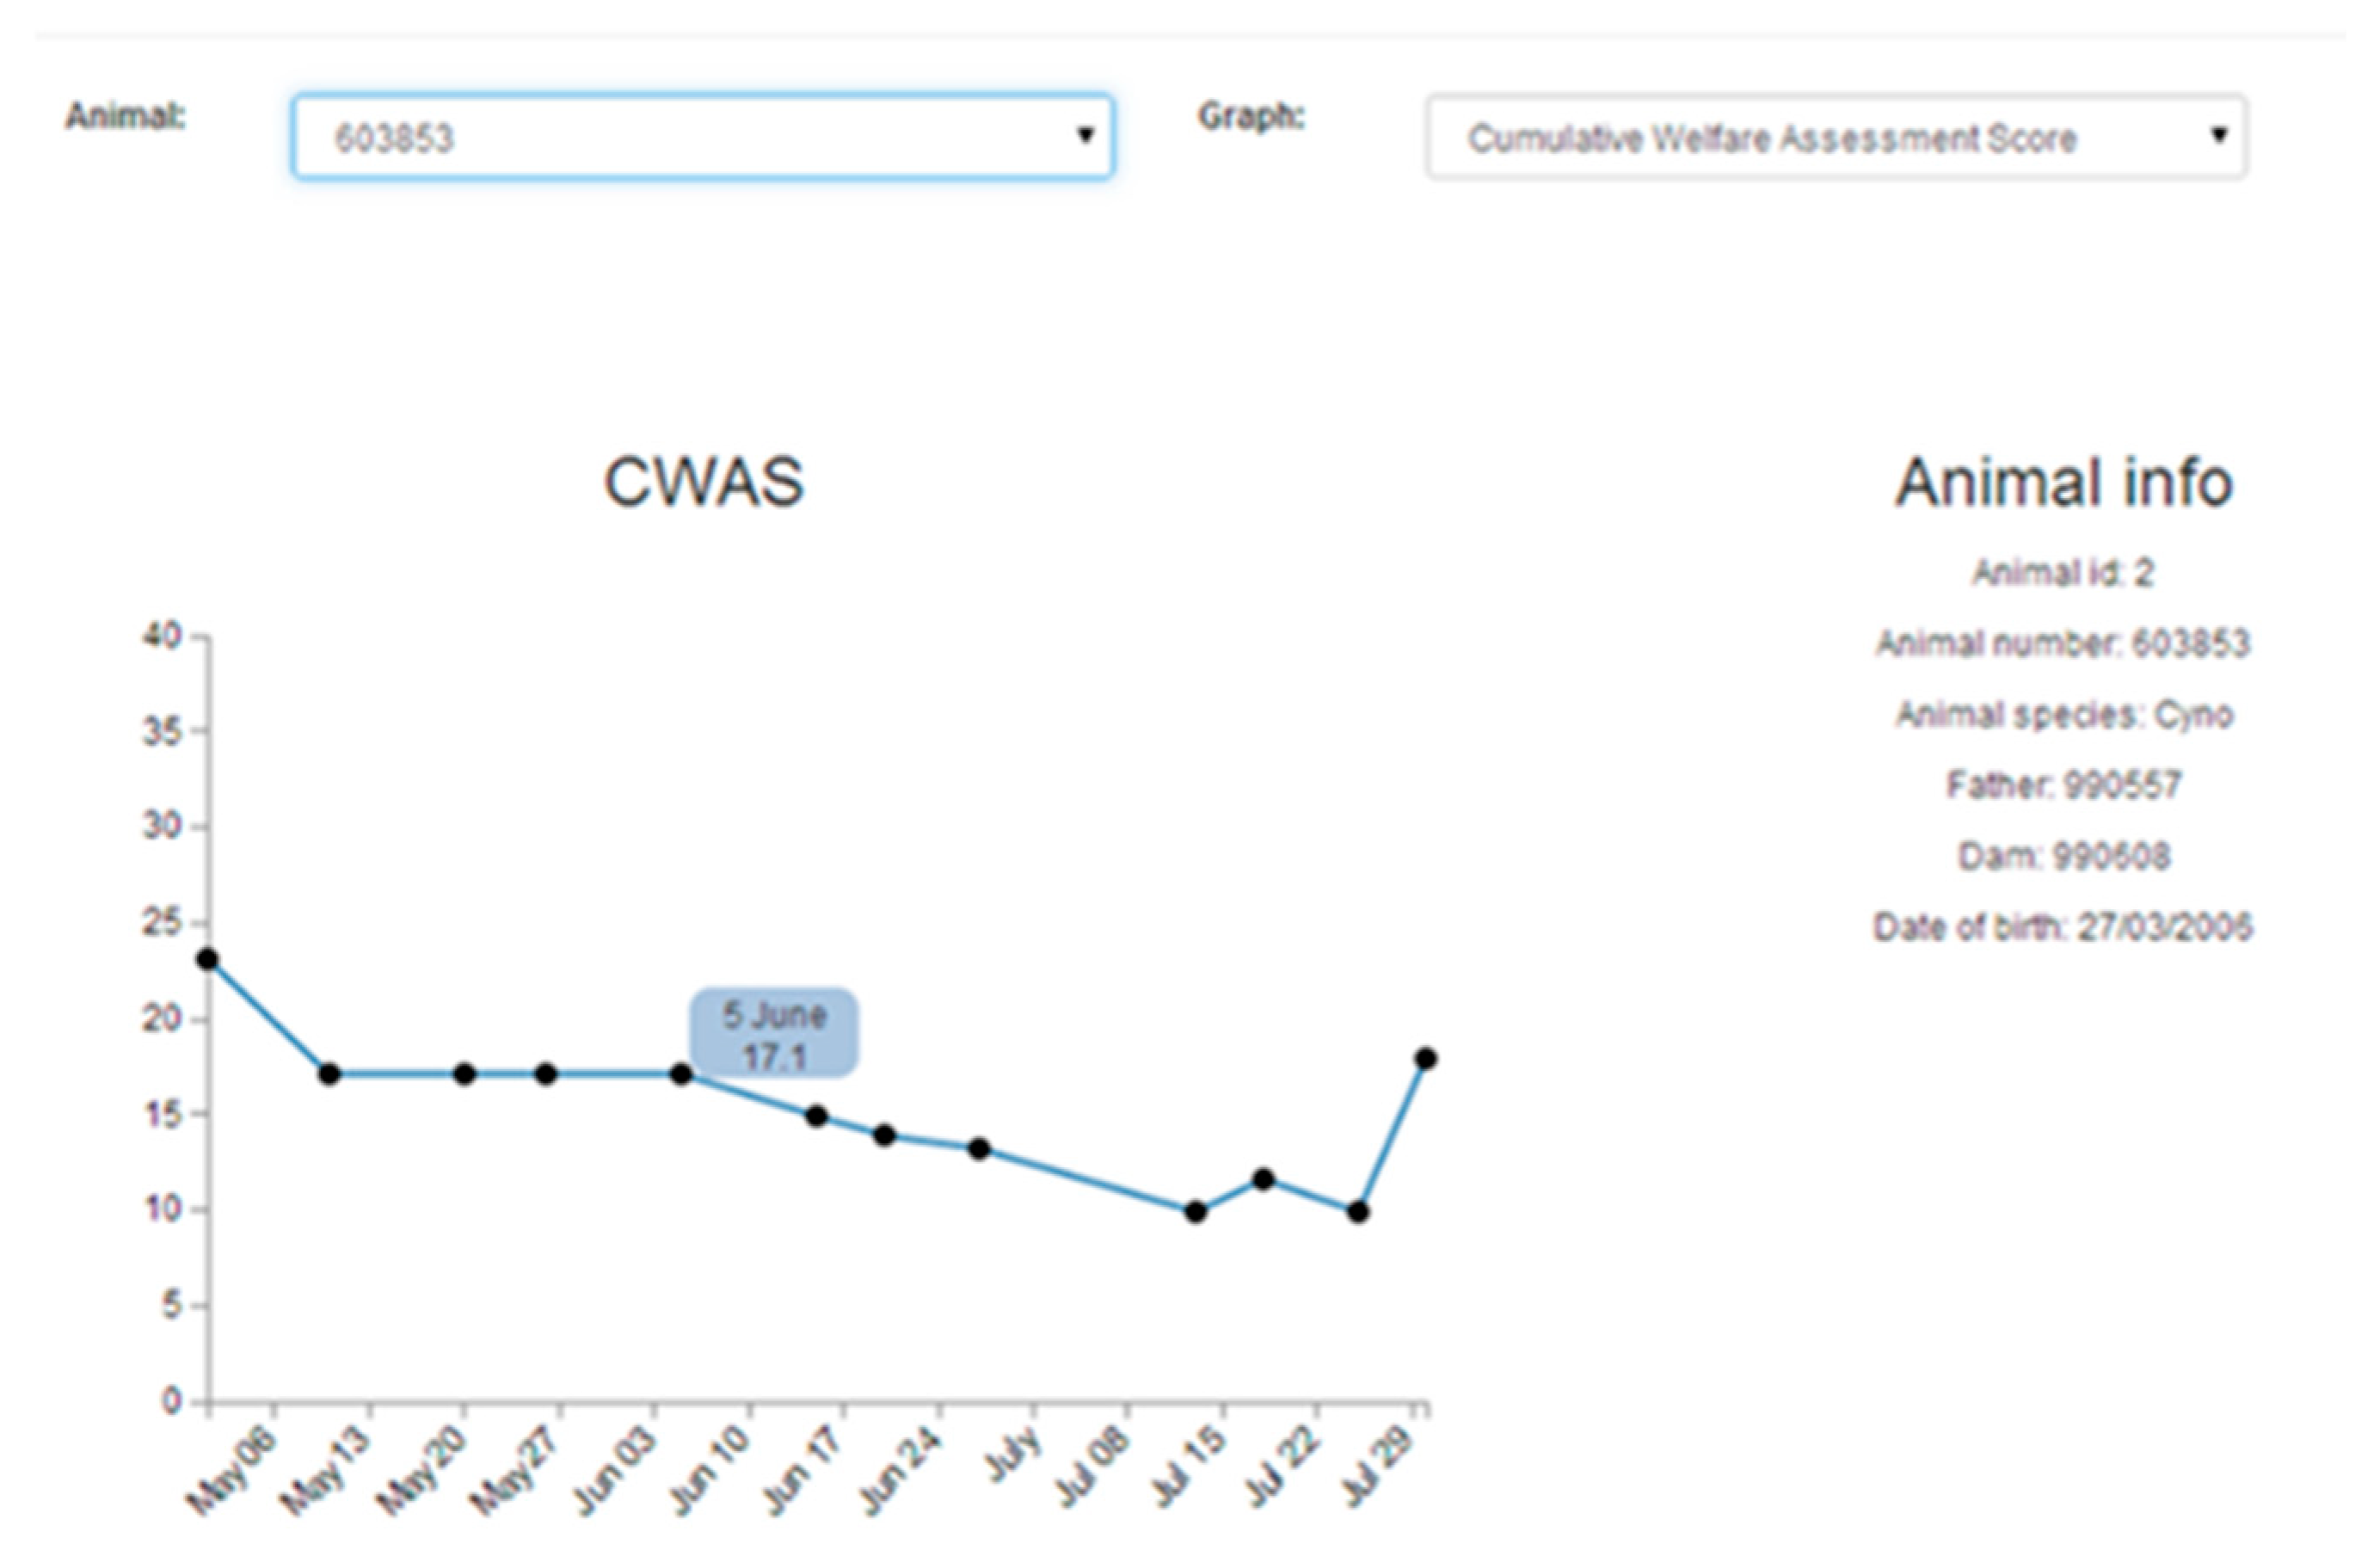Image resolution: width=2380 pixels, height=1550 pixels.
Task: Click the highest July data point around 11.5
Action: tap(1263, 1180)
